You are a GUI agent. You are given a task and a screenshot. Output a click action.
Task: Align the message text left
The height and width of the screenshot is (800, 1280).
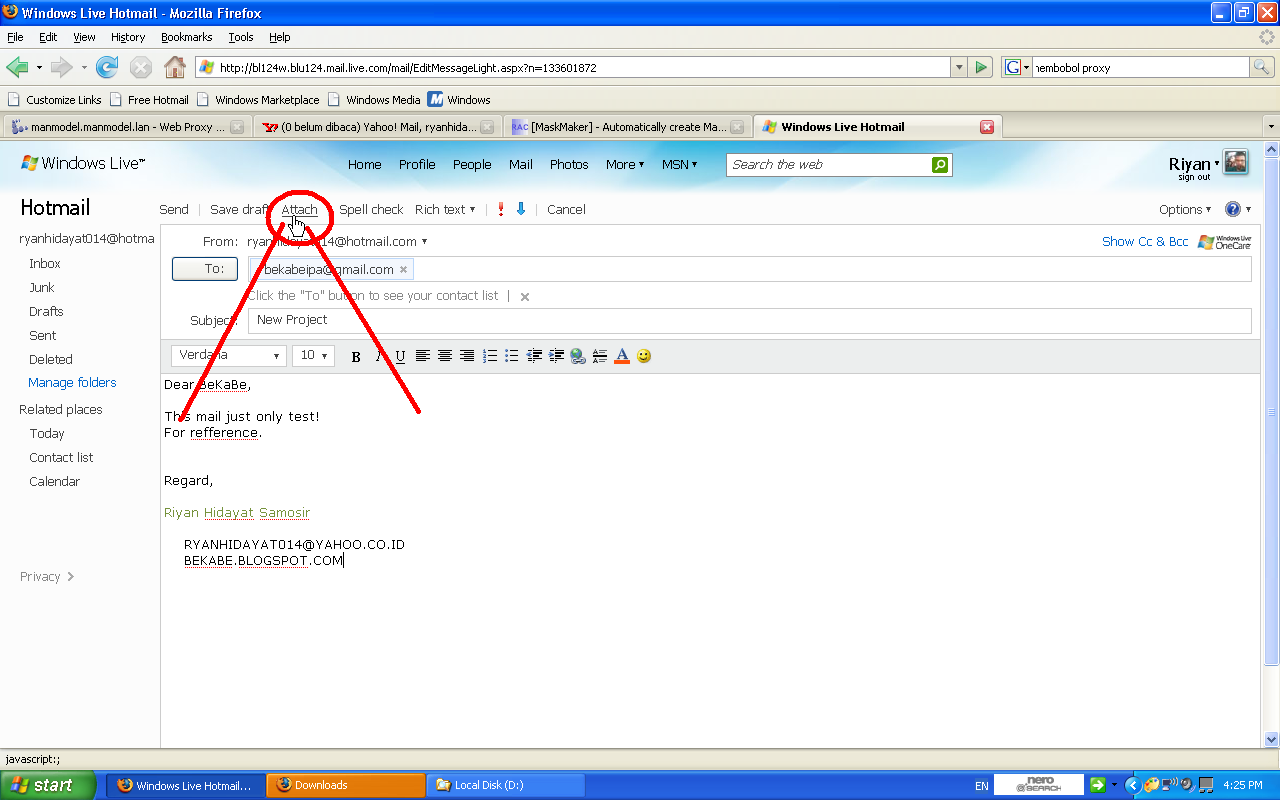(422, 356)
